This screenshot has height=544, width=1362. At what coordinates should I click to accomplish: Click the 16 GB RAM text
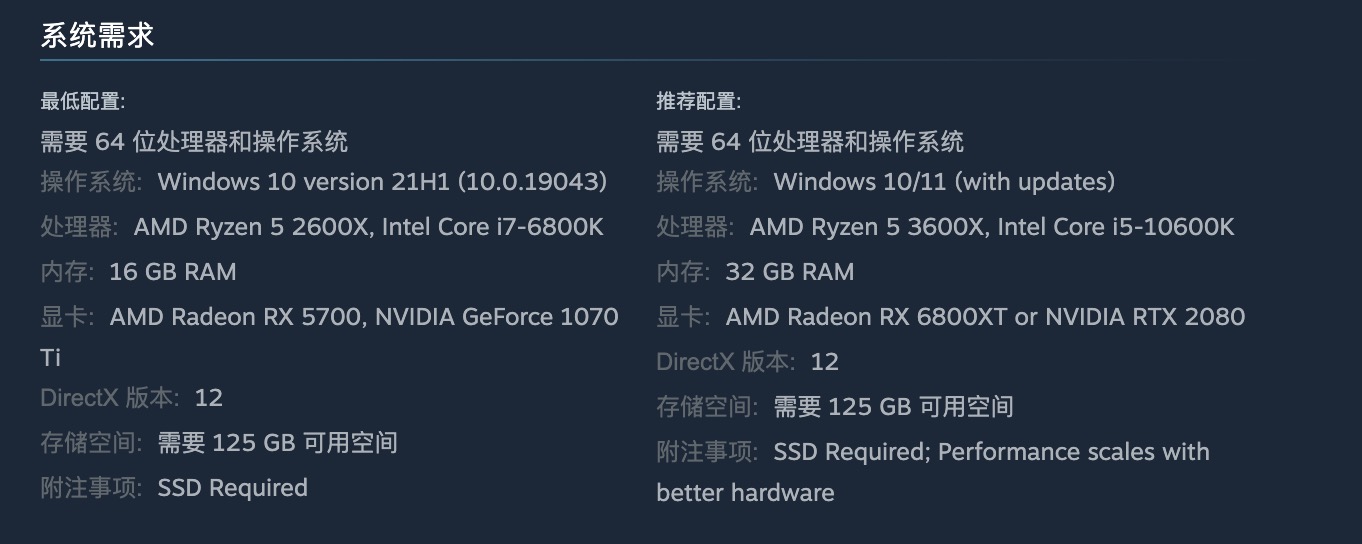pos(173,272)
